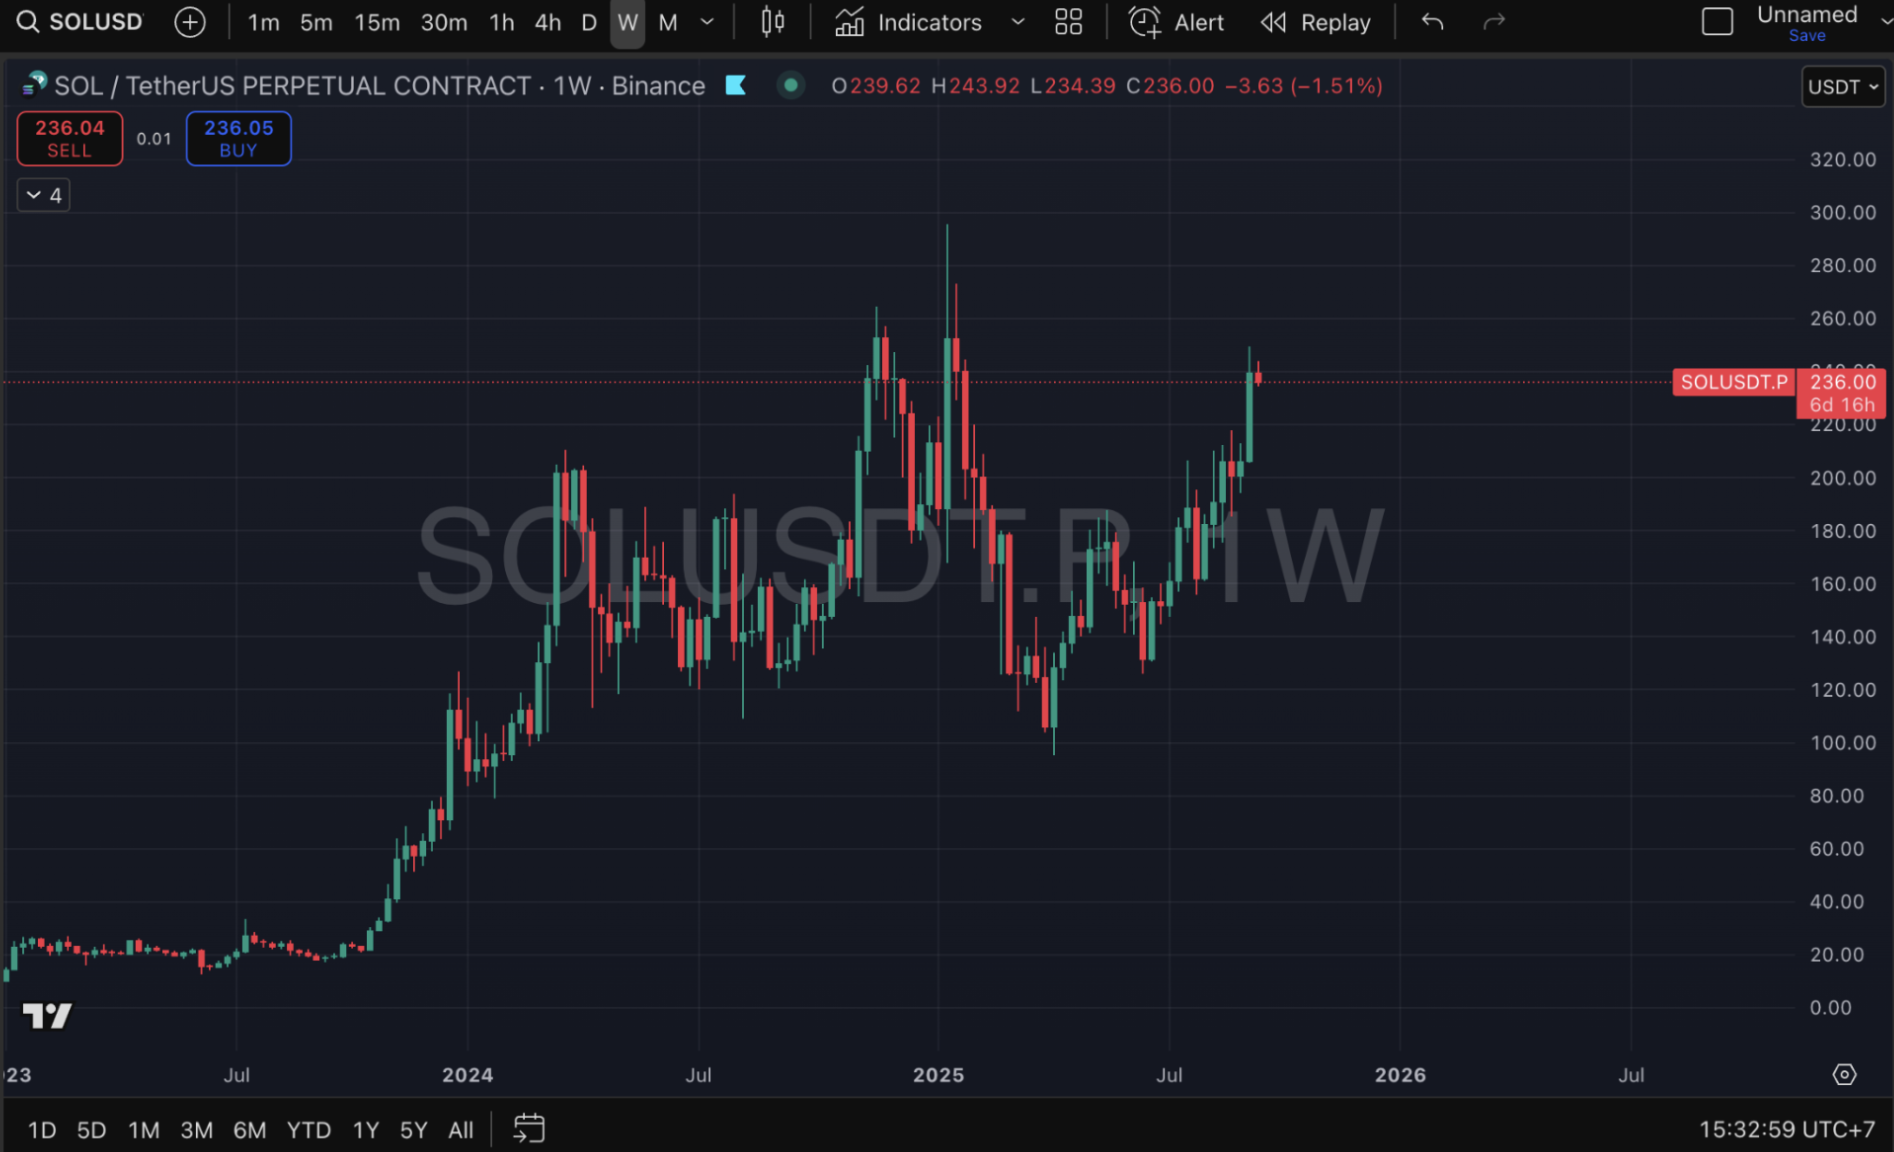Start bar Replay mode
Image resolution: width=1894 pixels, height=1152 pixels.
tap(1315, 22)
